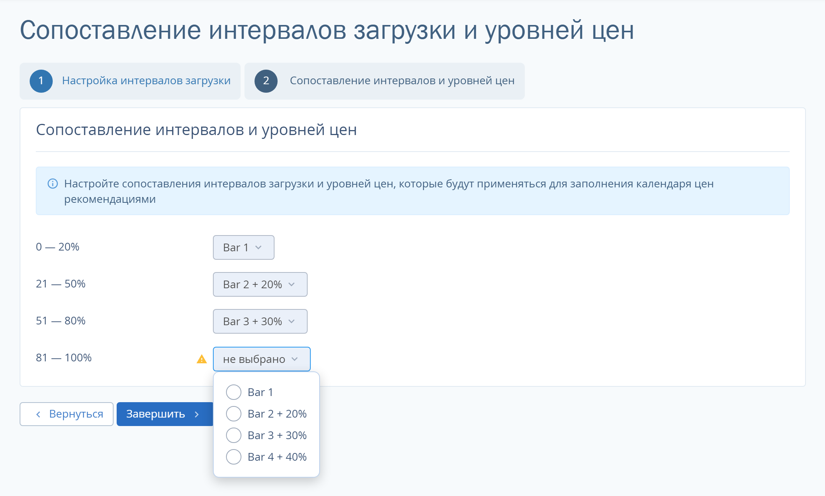This screenshot has width=825, height=496.
Task: Click the yellow warning triangle icon
Action: (202, 359)
